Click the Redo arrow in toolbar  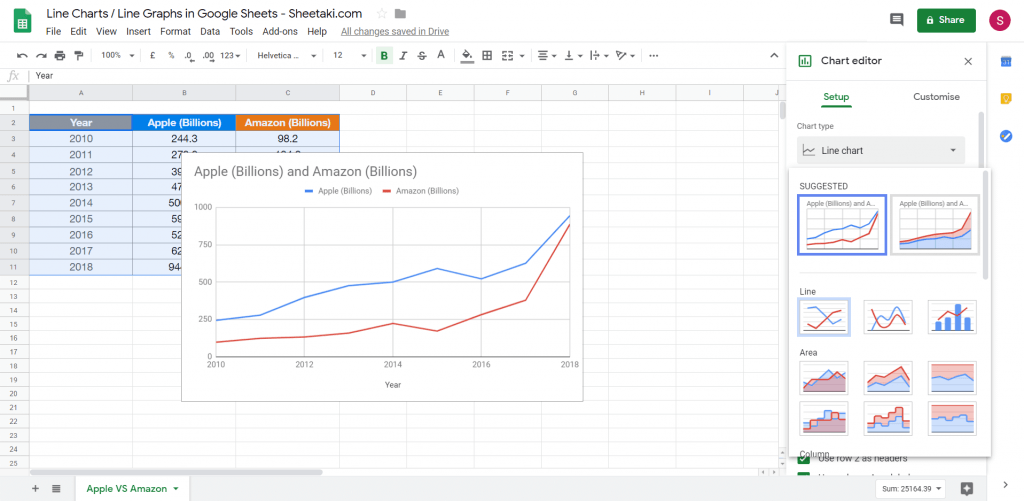[x=41, y=56]
